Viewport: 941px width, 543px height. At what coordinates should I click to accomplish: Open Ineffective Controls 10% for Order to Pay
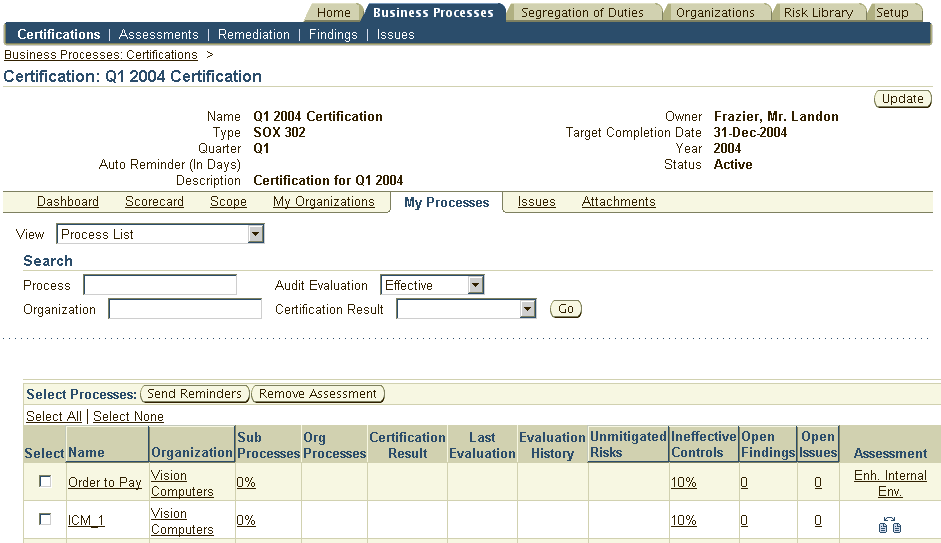684,482
